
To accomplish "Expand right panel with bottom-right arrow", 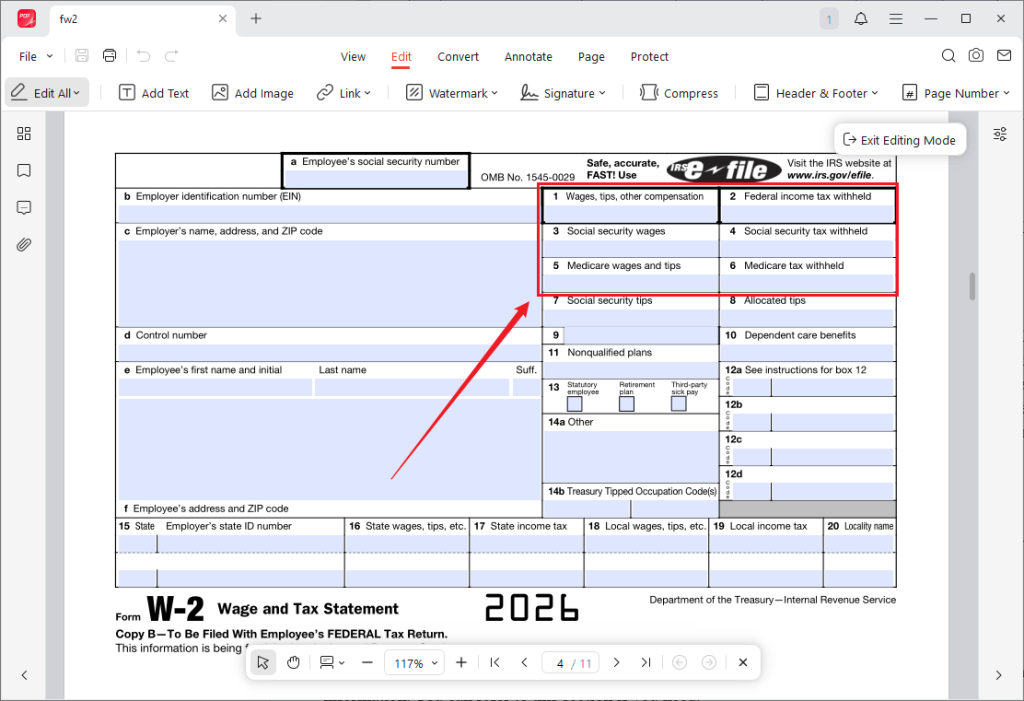I will tap(999, 675).
